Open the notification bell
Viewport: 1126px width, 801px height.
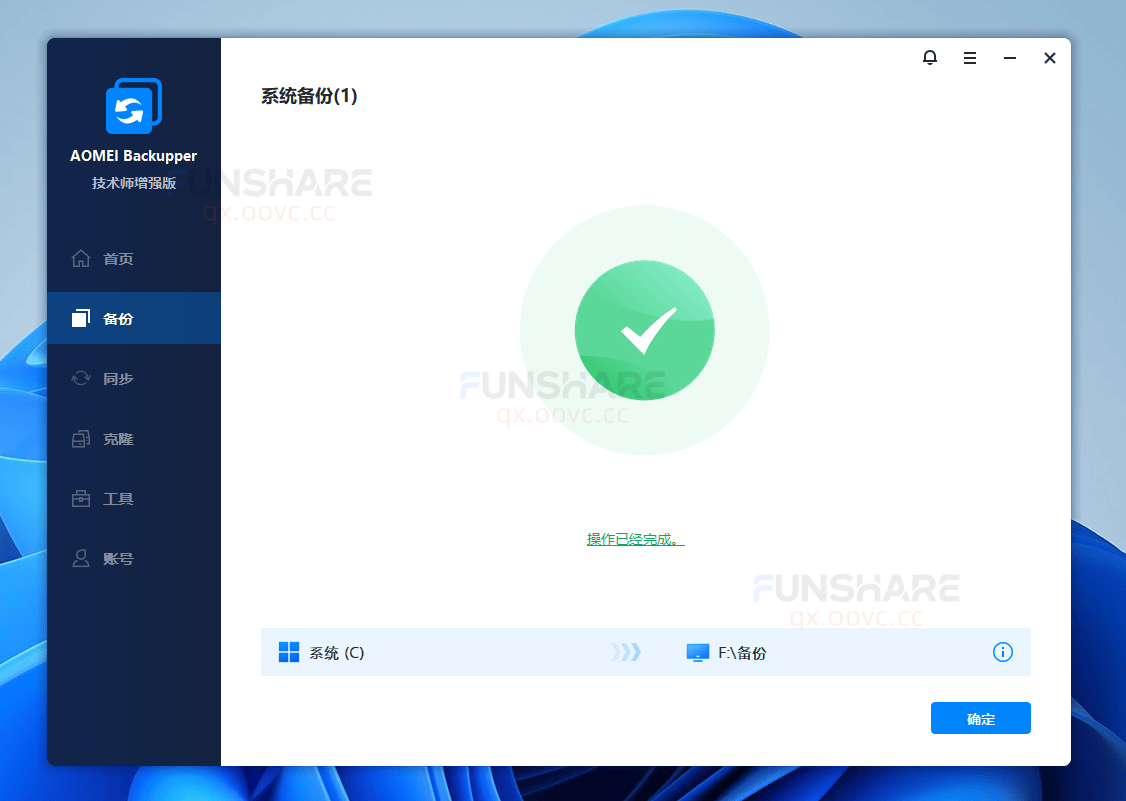(x=930, y=58)
